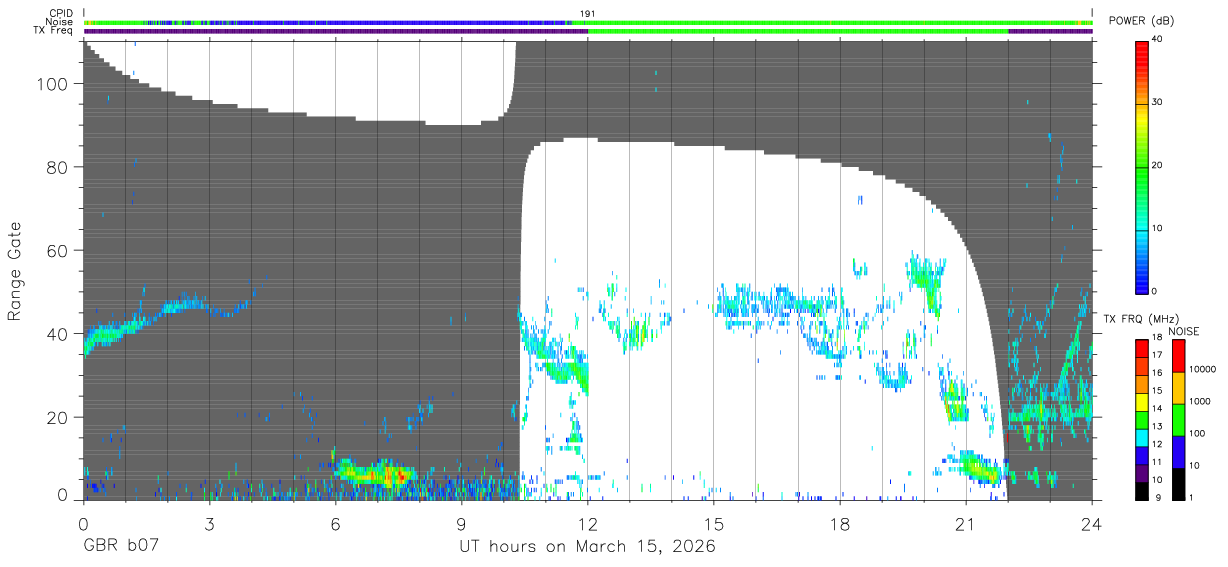1228x567 pixels.
Task: Click the 0 tick on the POWER scale
Action: tap(1155, 291)
